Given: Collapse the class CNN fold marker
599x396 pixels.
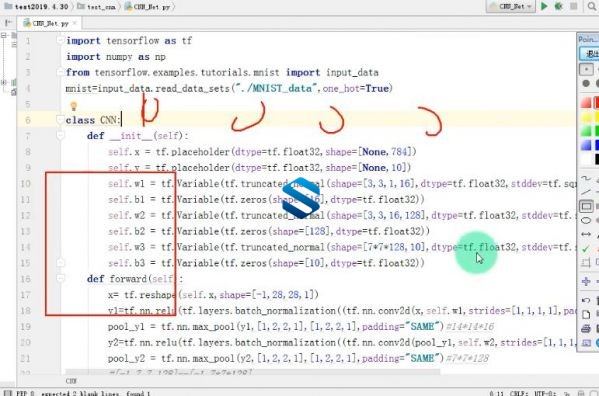Looking at the screenshot, I should 60,120.
